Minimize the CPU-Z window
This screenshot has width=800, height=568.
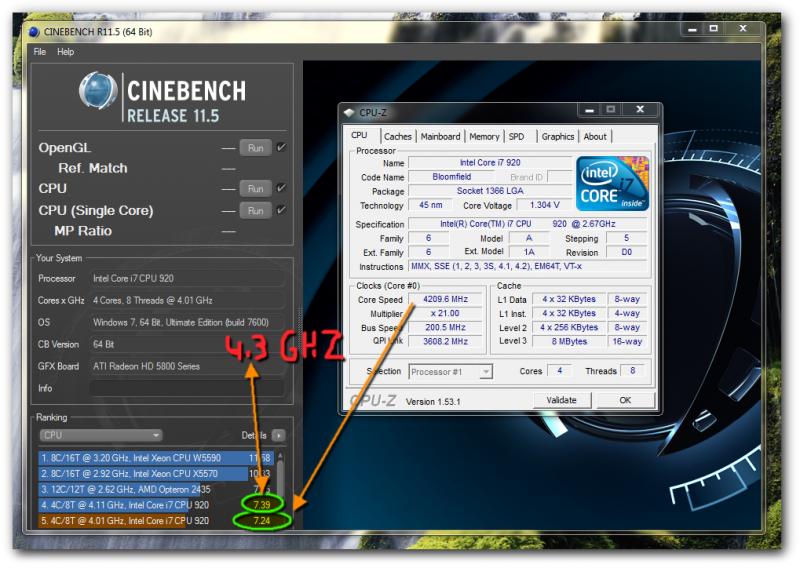pos(589,110)
